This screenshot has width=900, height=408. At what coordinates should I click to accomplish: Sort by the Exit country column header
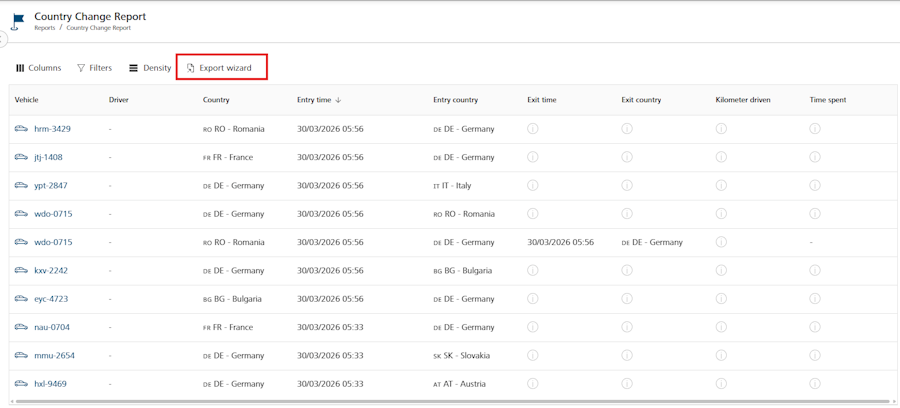(x=641, y=100)
